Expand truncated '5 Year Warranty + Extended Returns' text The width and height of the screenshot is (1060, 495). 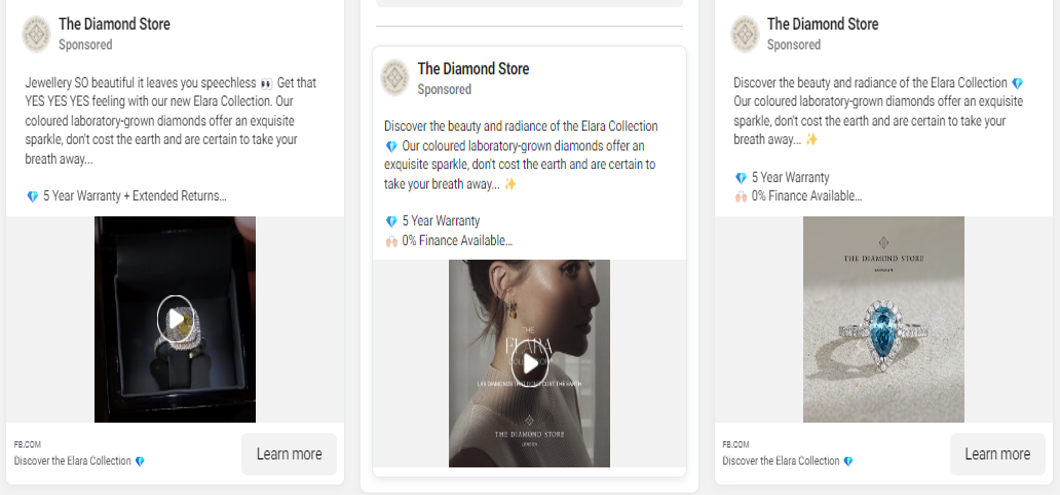tap(135, 196)
